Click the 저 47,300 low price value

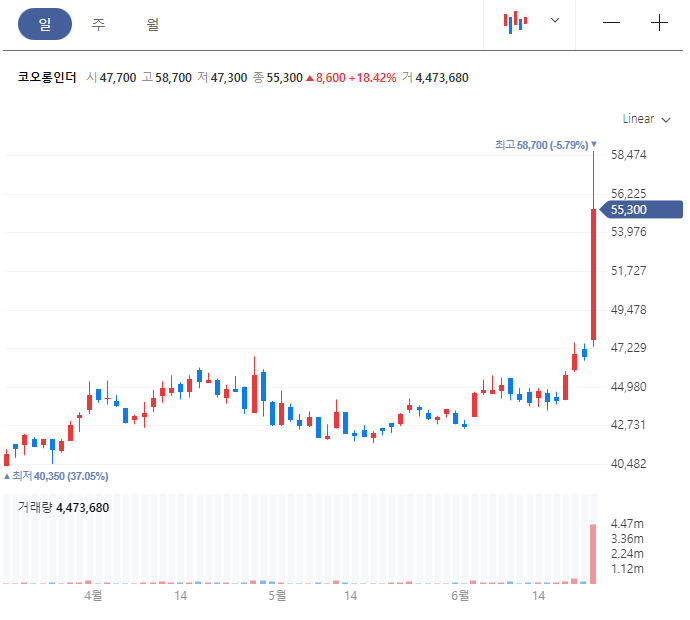click(222, 78)
